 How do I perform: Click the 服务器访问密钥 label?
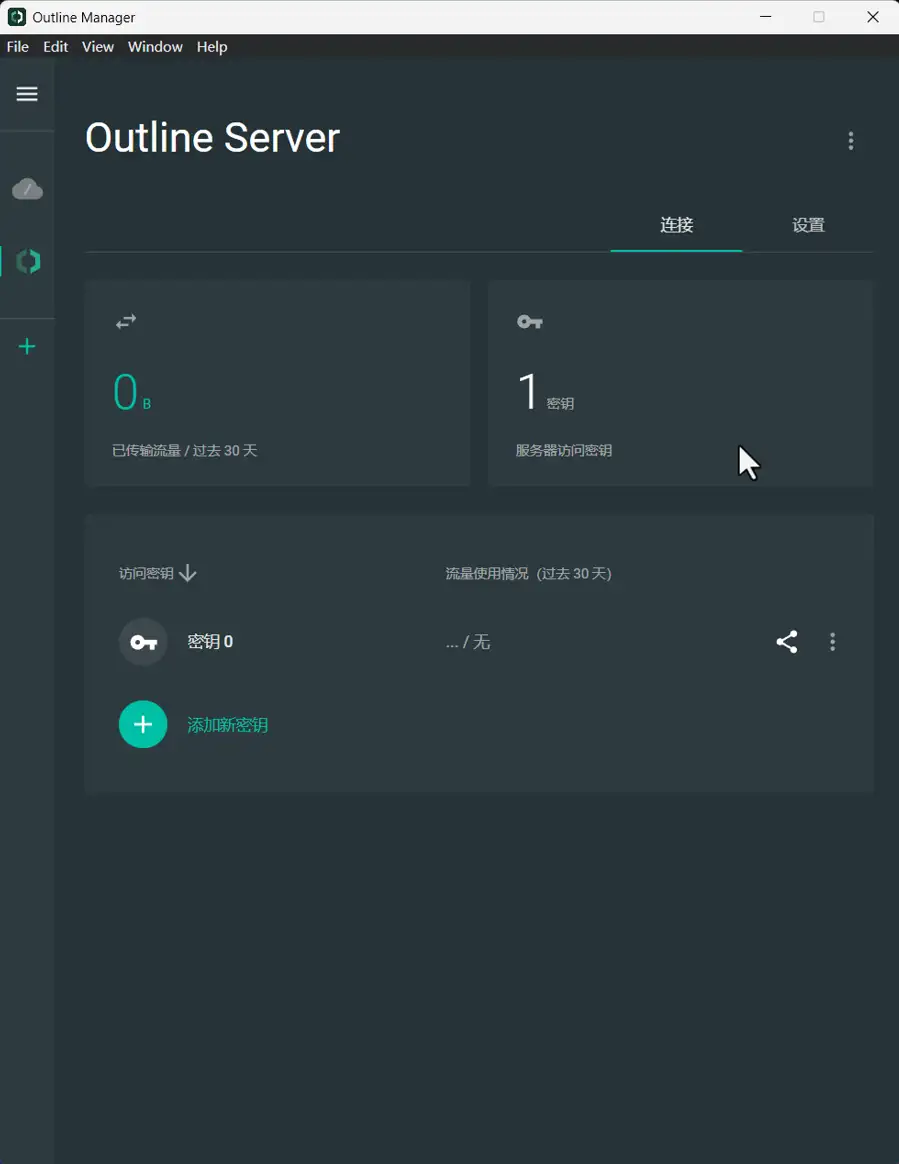564,451
